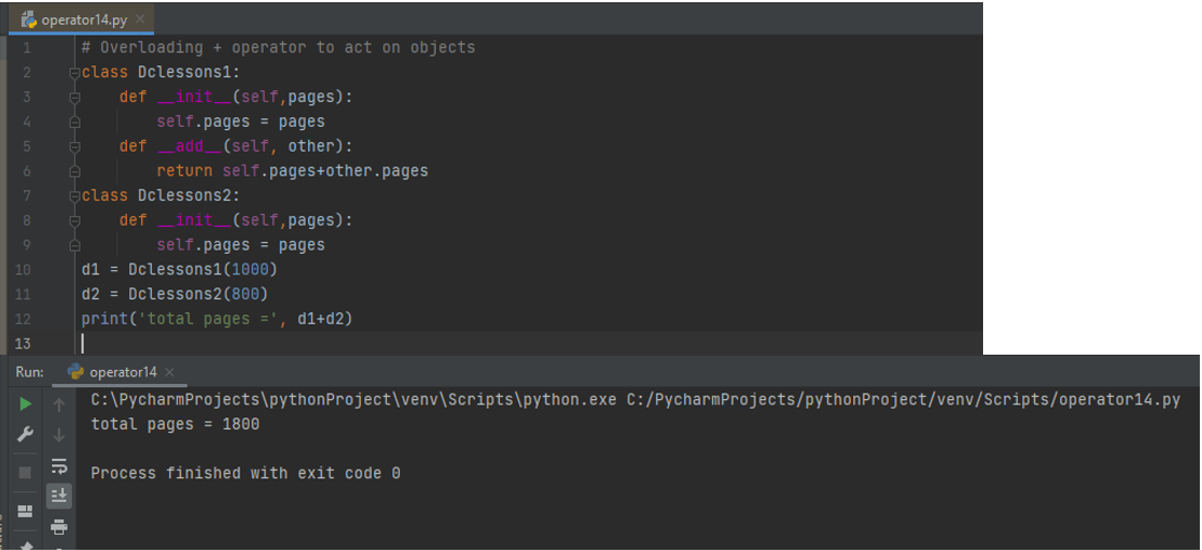Click the up stack trace arrow

point(59,405)
